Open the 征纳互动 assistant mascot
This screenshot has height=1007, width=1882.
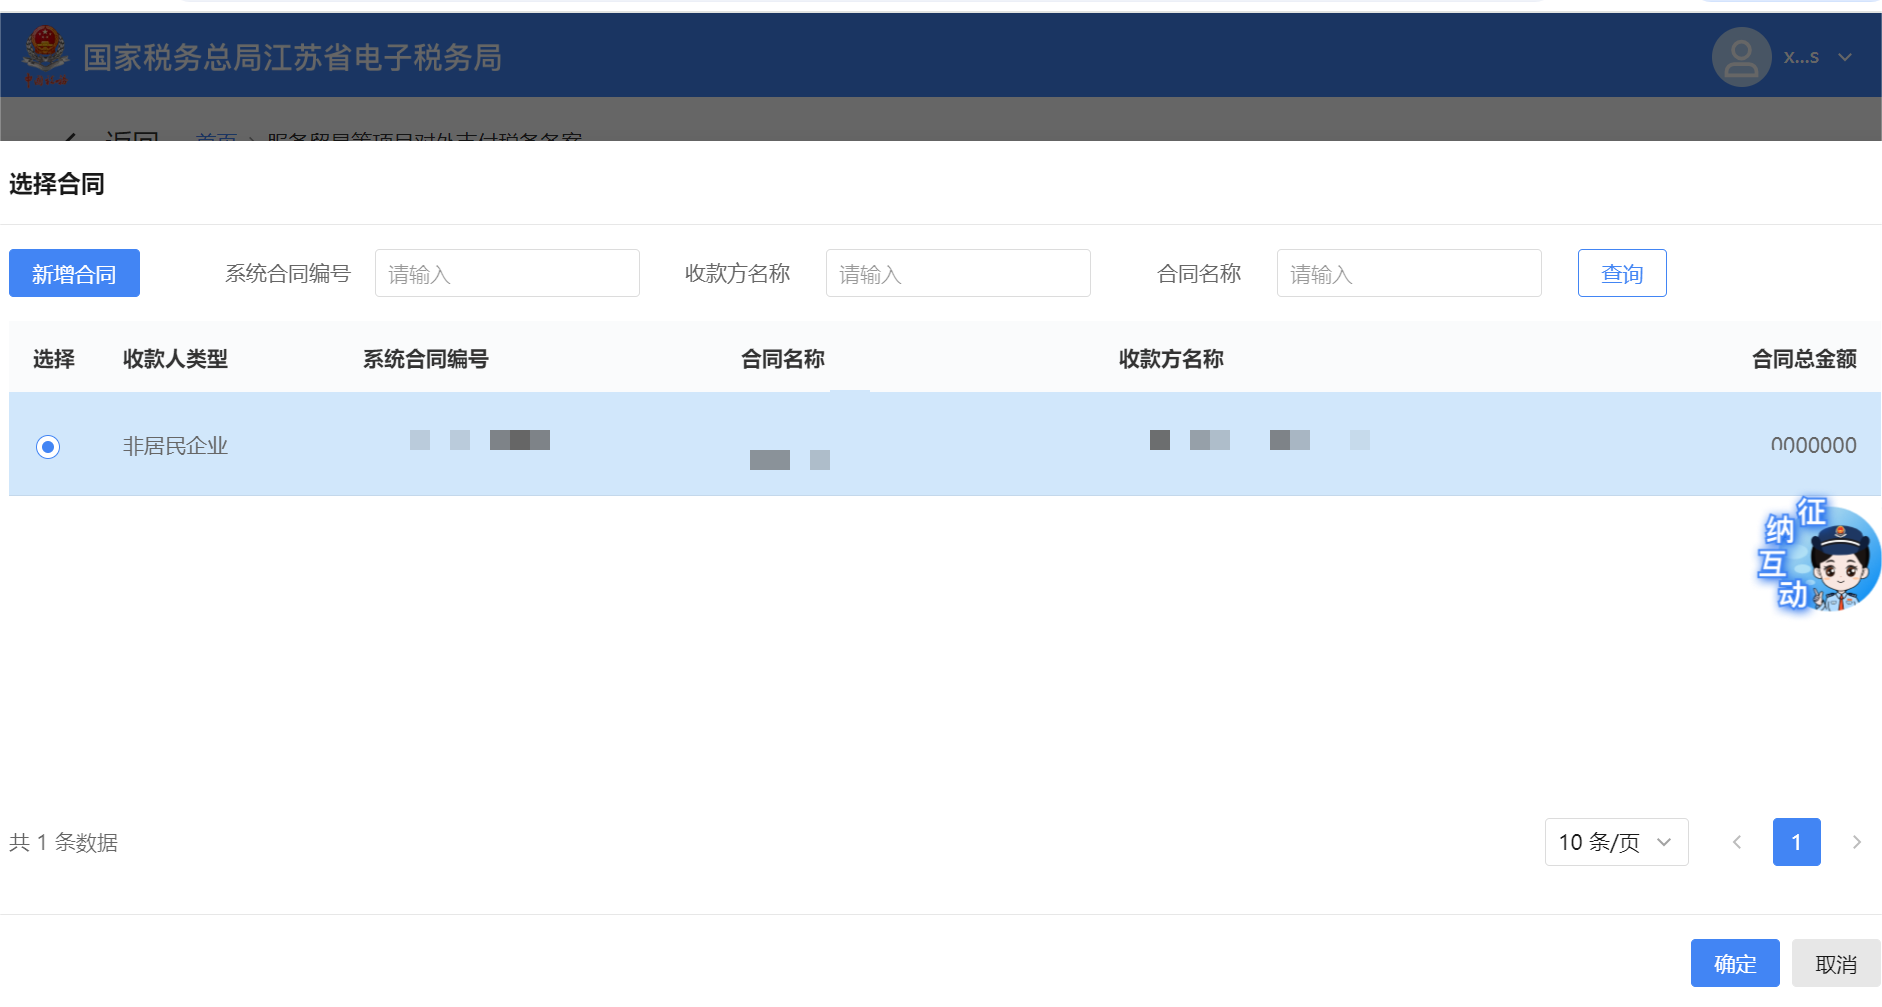(1818, 556)
